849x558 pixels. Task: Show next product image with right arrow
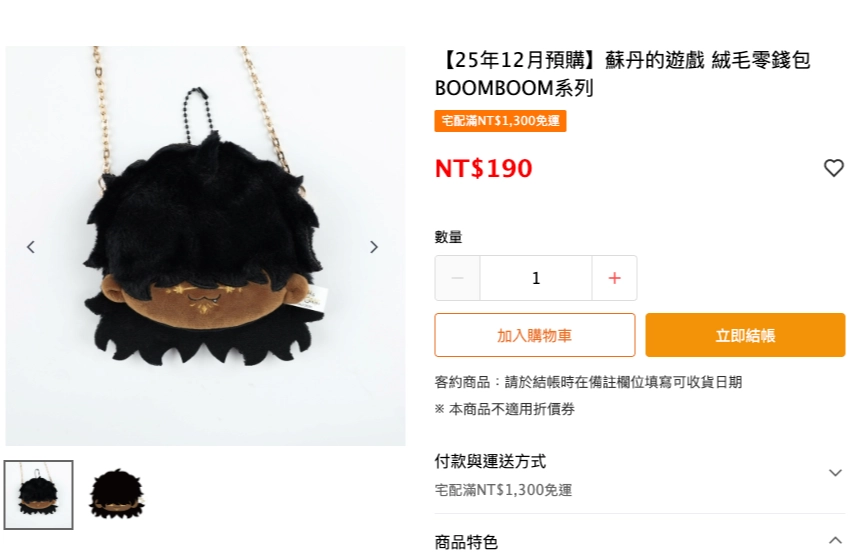click(374, 247)
